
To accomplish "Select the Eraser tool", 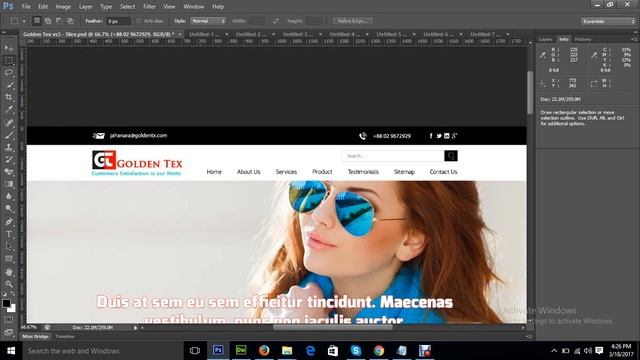I will (x=9, y=172).
